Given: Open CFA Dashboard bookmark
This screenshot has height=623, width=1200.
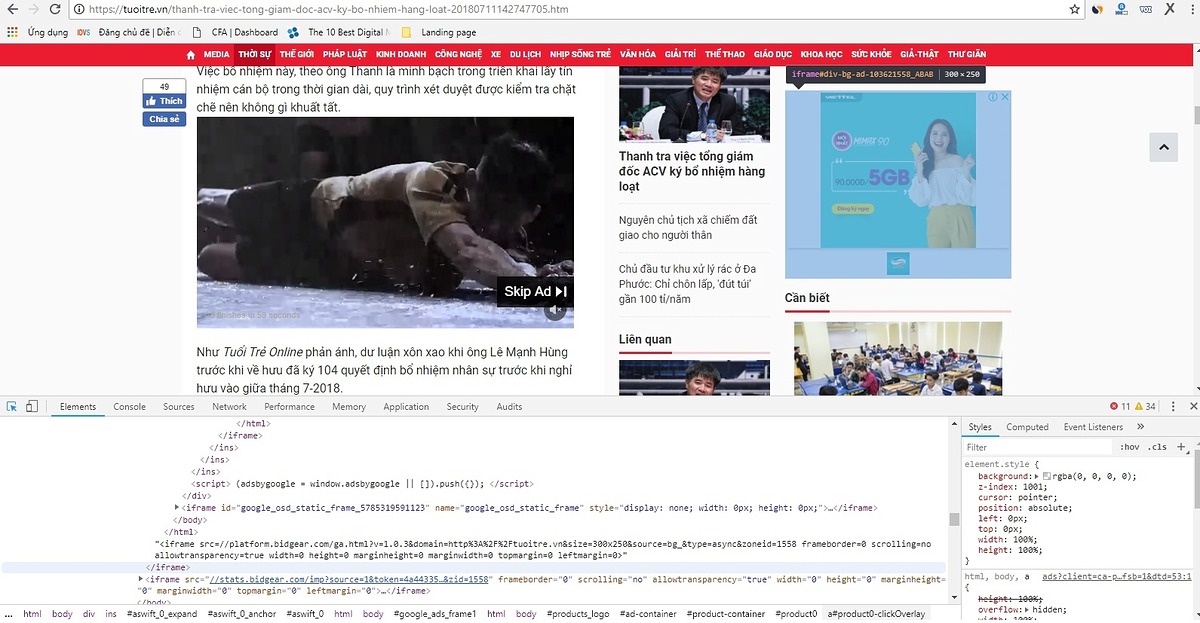Looking at the screenshot, I should (236, 32).
